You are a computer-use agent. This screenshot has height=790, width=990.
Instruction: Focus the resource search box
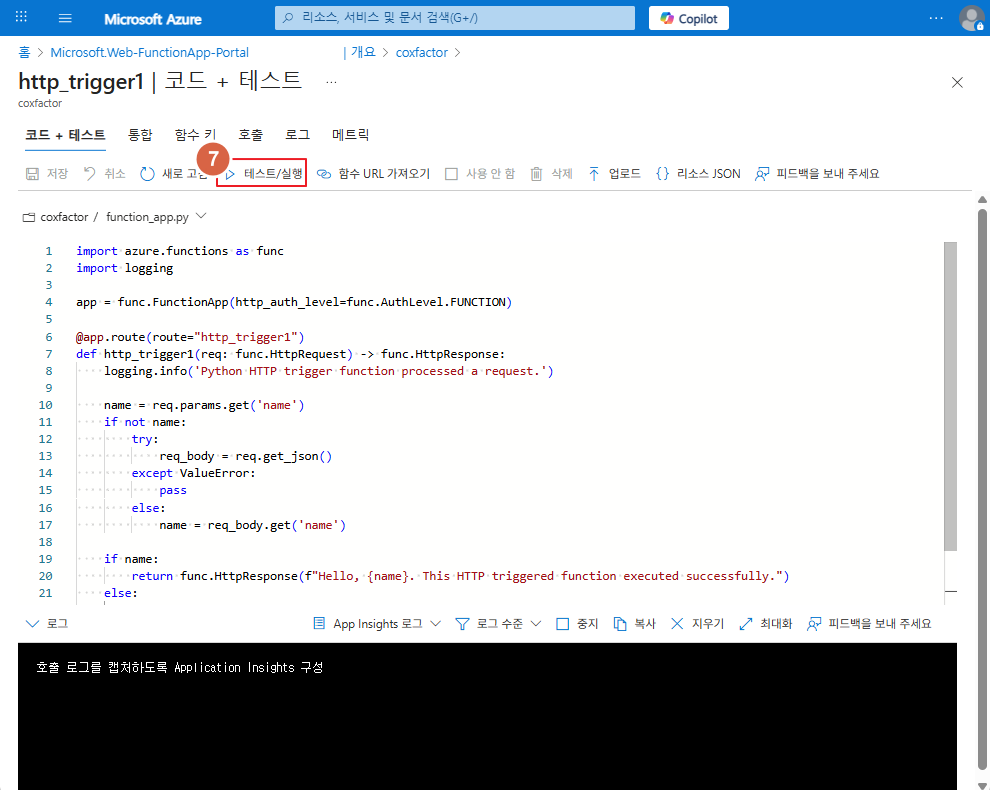click(x=455, y=18)
